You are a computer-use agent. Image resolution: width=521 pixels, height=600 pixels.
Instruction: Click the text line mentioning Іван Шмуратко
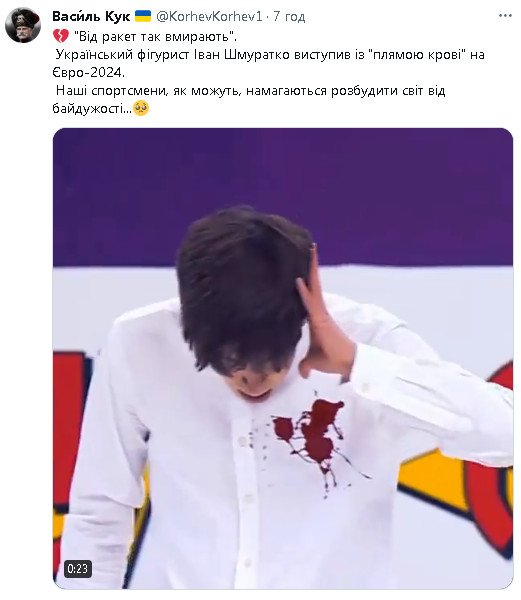point(270,55)
